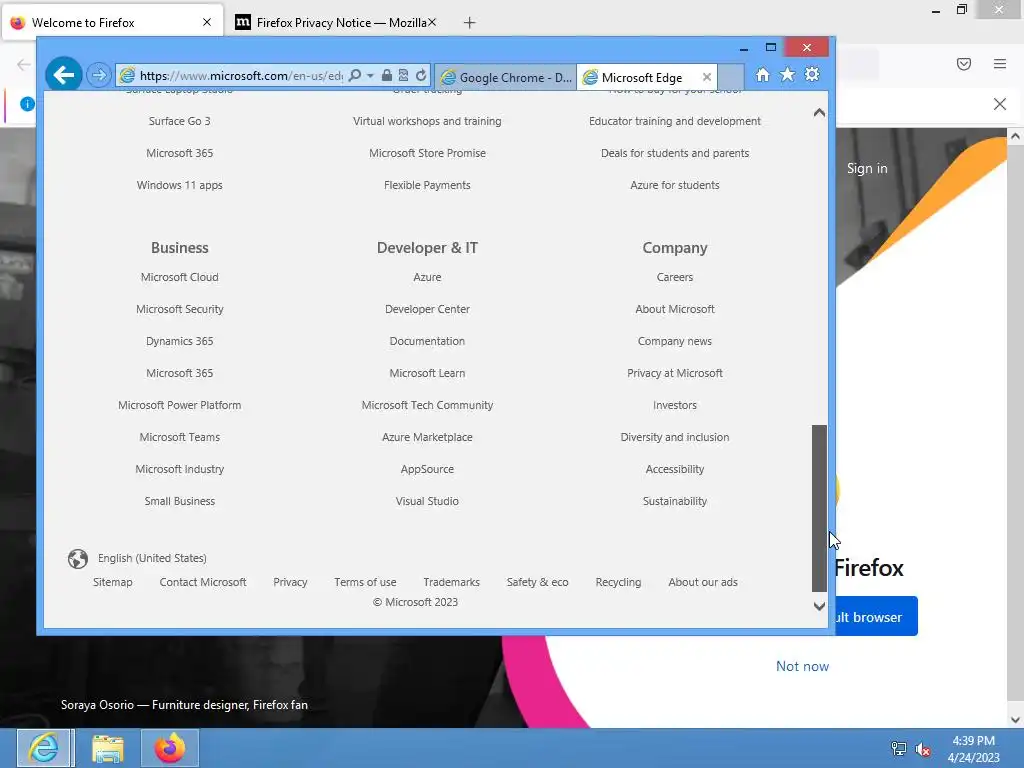
Task: Open Terms of use link
Action: point(365,582)
